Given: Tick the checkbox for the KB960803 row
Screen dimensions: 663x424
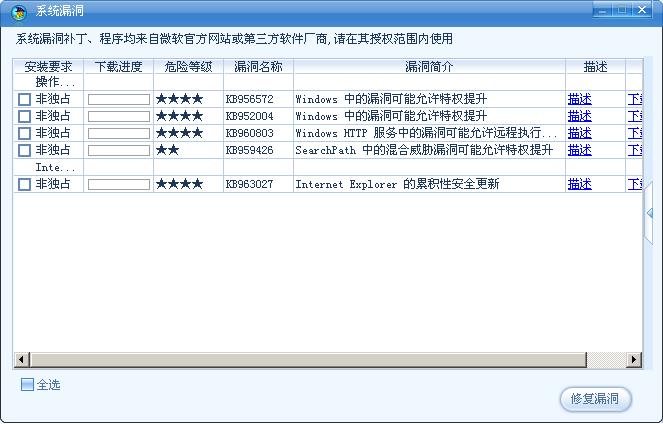Looking at the screenshot, I should [x=25, y=133].
